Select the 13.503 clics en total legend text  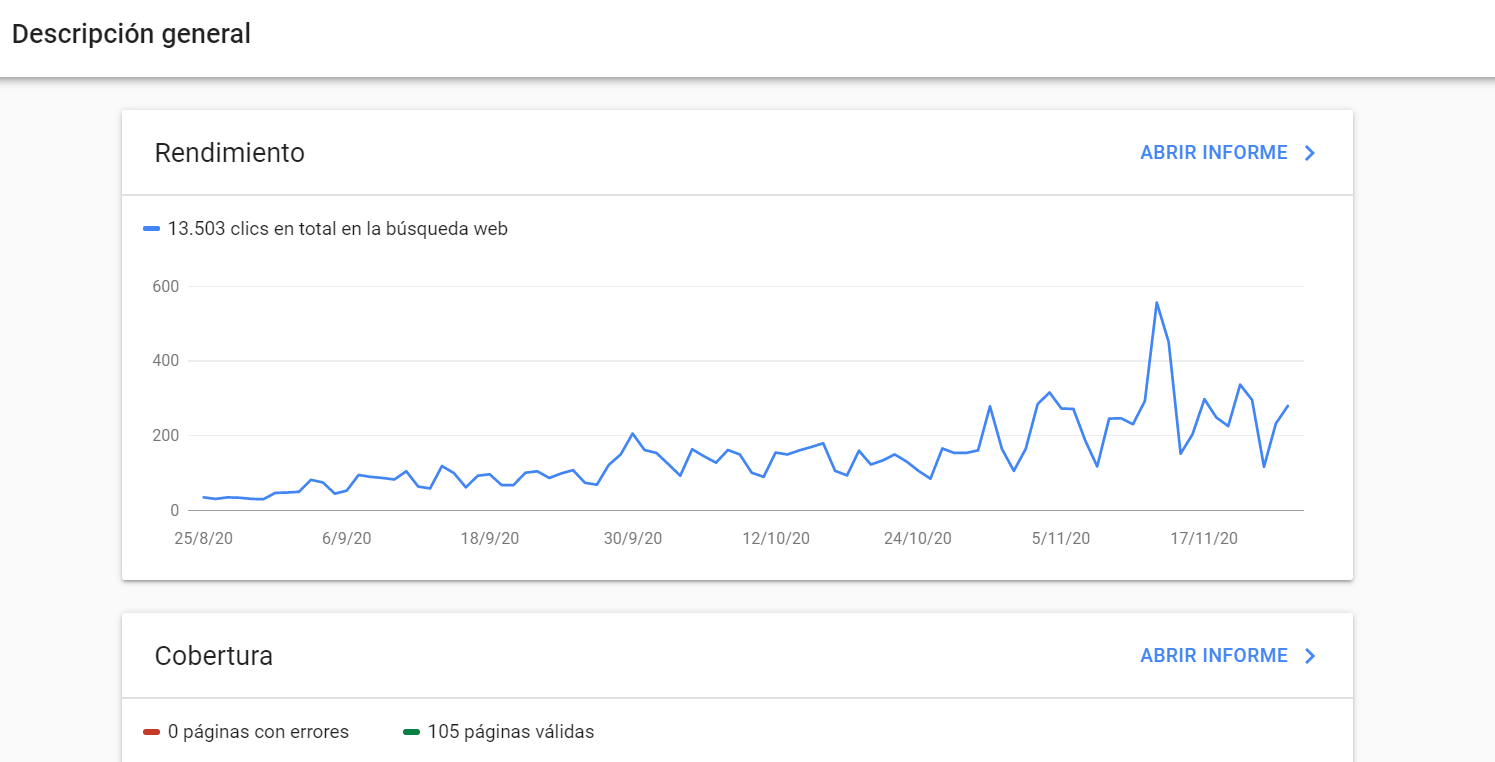pyautogui.click(x=338, y=229)
